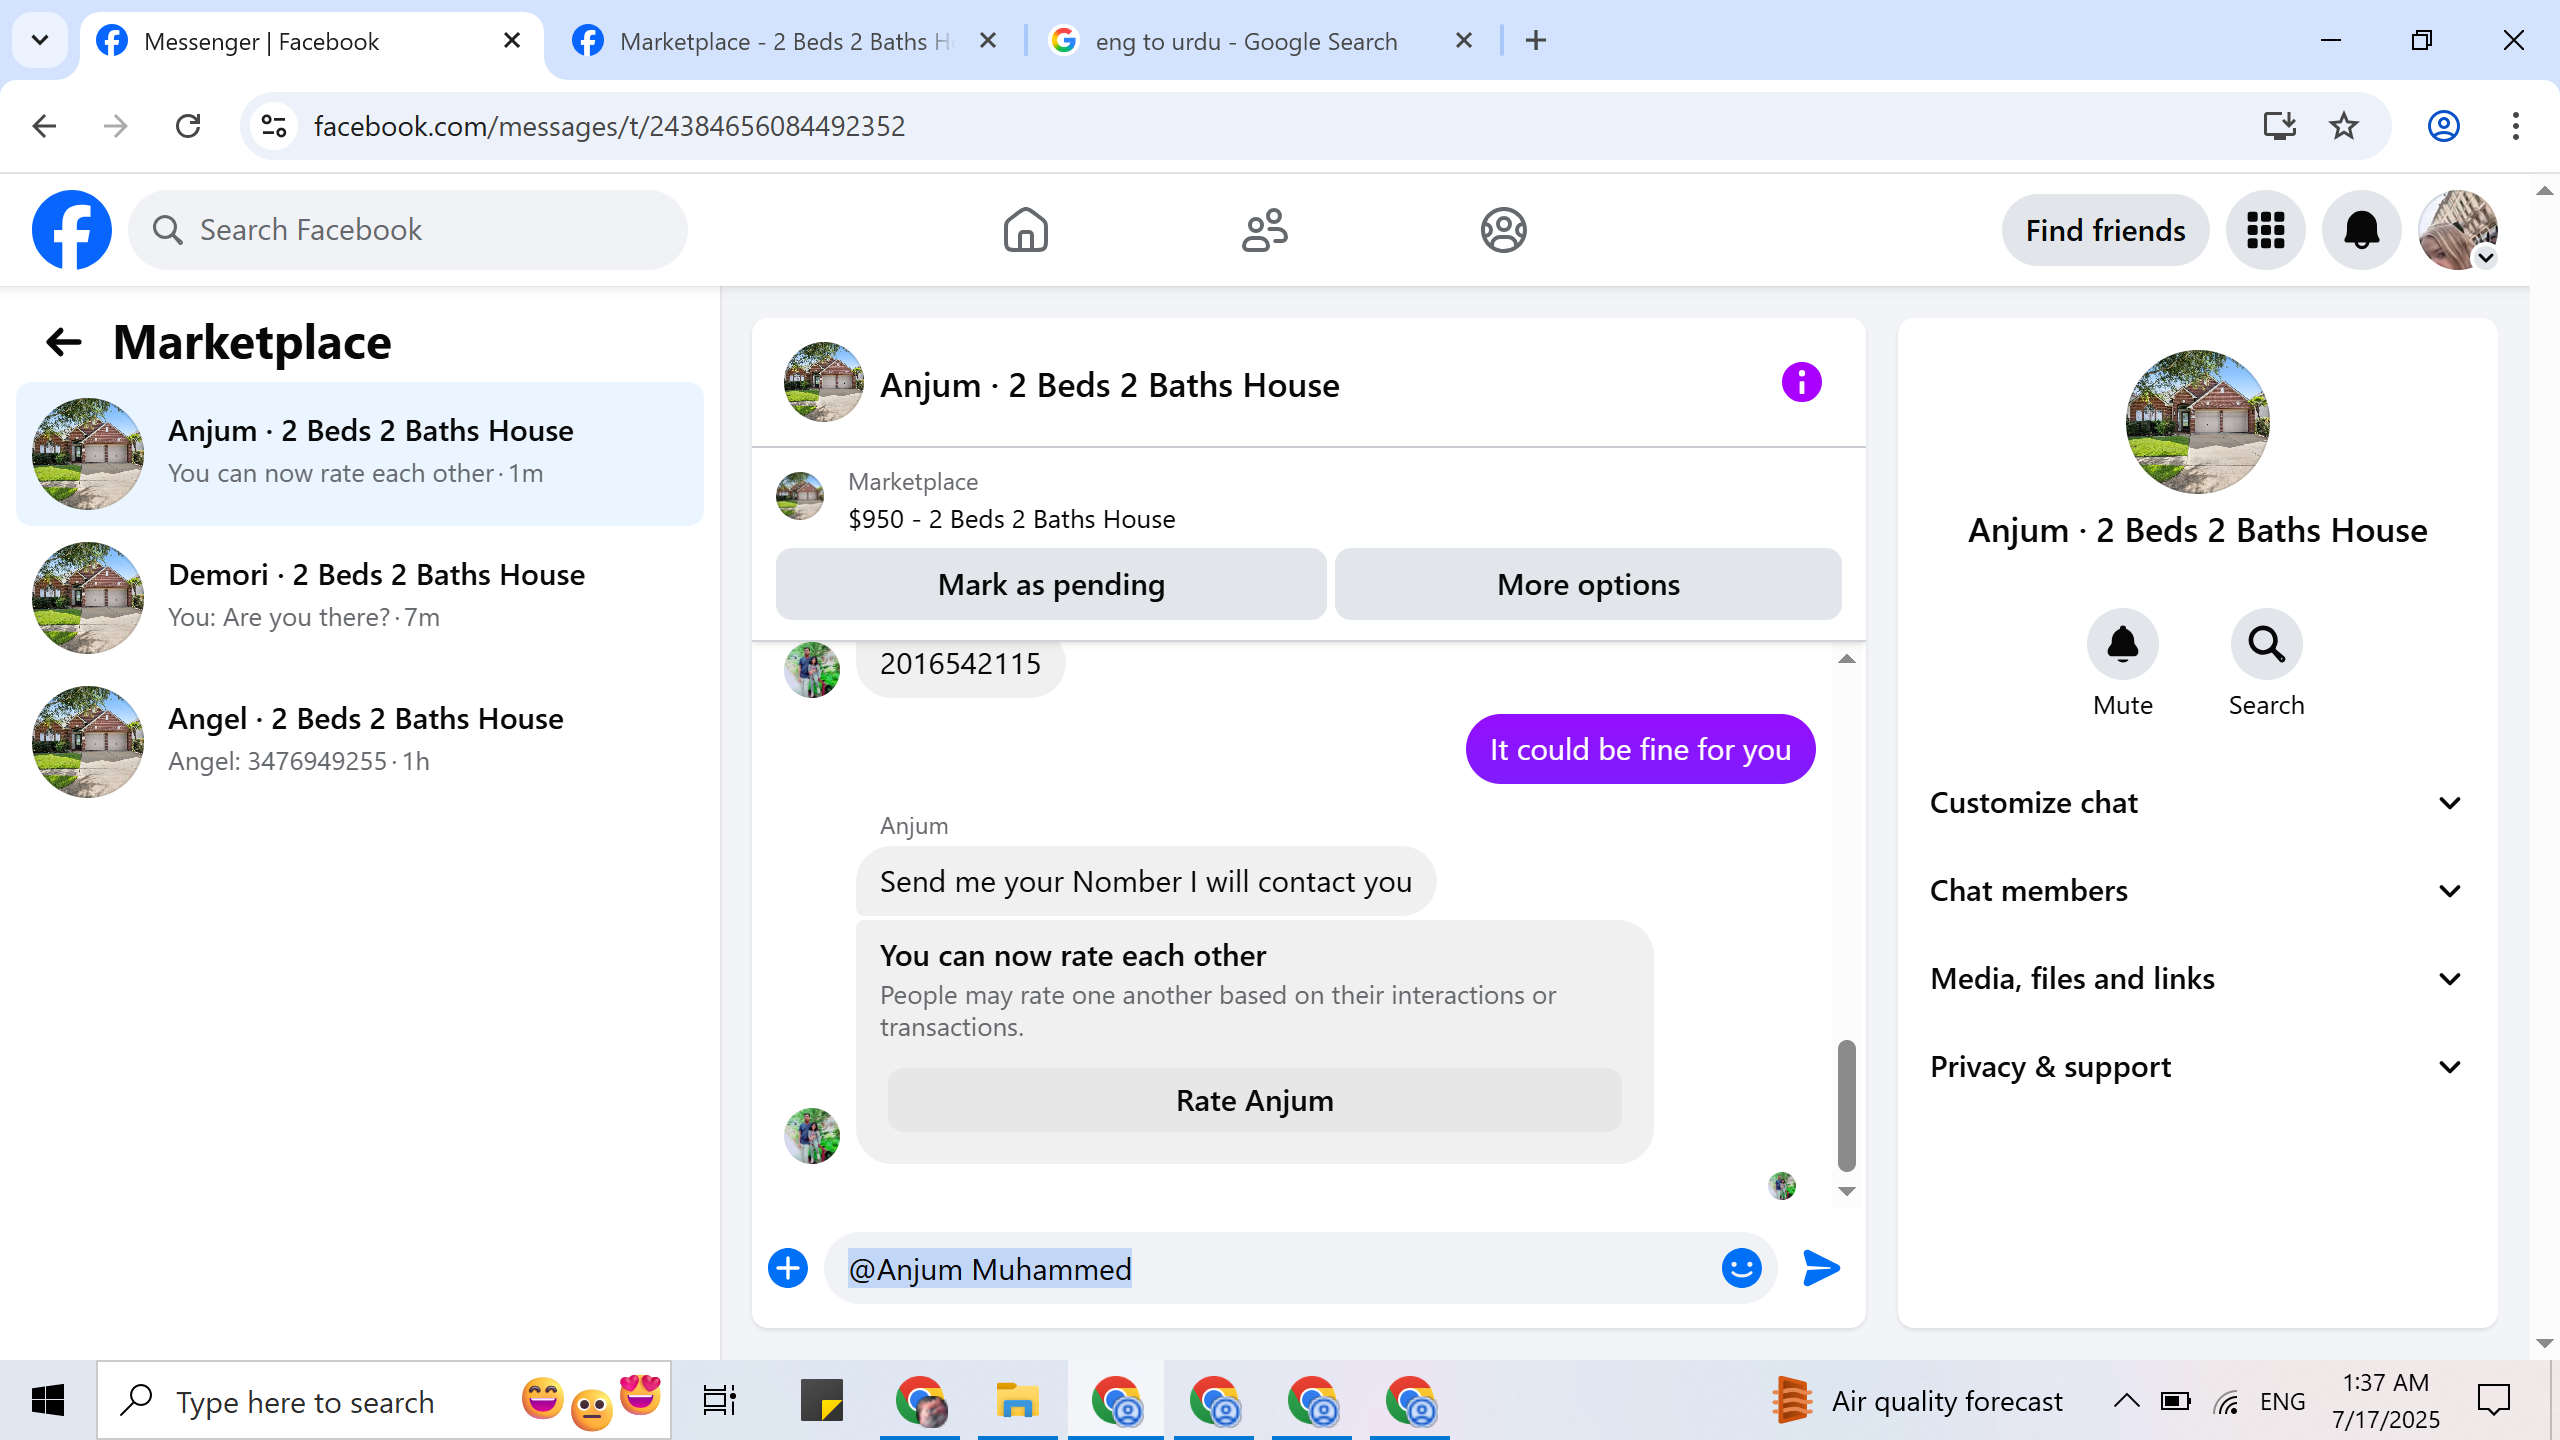Open File Explorer from taskbar

(1017, 1400)
